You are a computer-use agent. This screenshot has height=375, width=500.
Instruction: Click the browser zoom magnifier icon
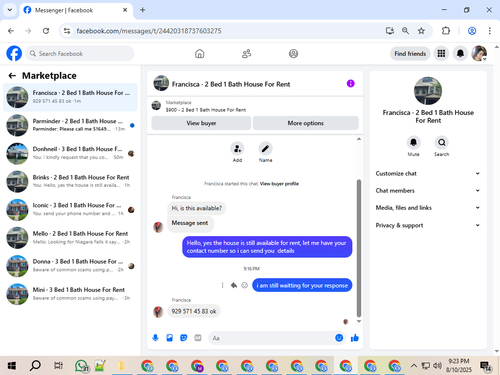click(x=405, y=31)
